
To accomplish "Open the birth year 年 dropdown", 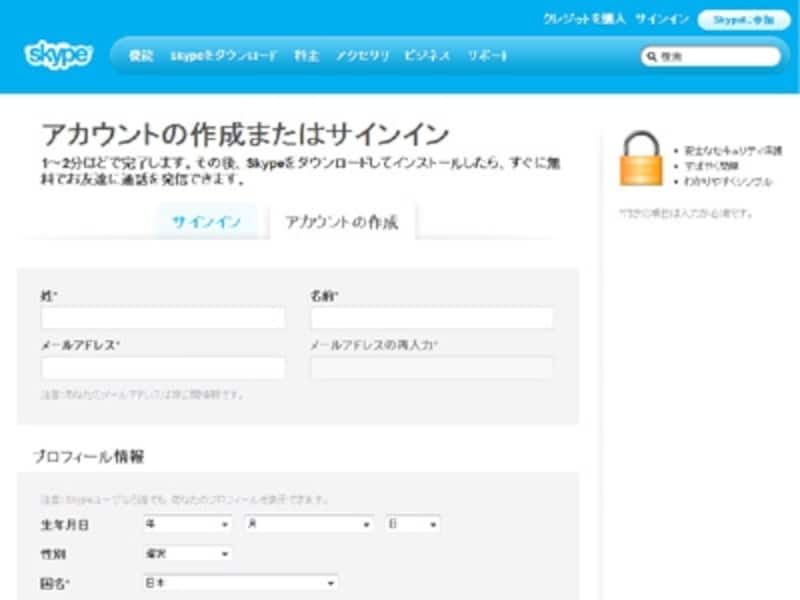I will tap(187, 524).
